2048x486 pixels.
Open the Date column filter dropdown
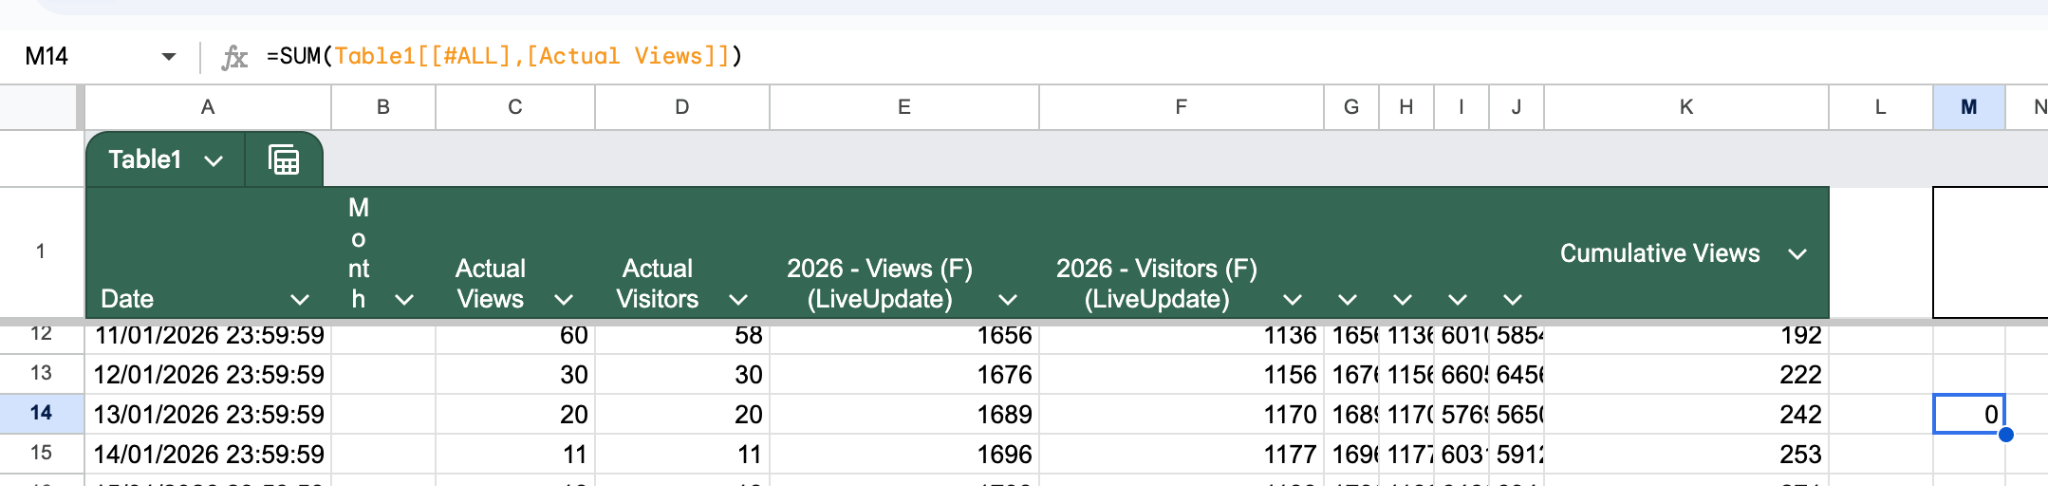coord(299,300)
